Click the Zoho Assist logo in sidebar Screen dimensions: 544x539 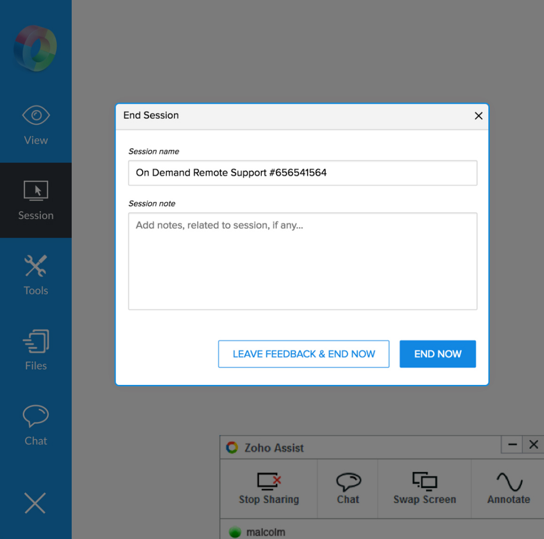click(35, 48)
